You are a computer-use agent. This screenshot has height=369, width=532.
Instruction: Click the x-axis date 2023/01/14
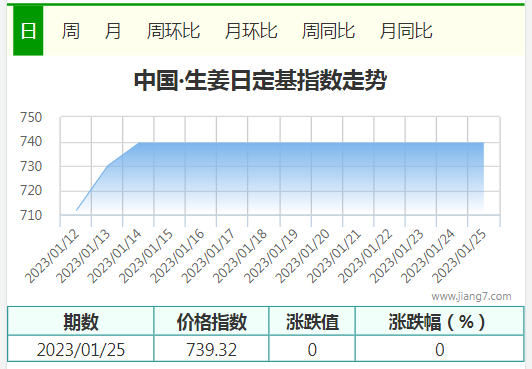tap(115, 256)
